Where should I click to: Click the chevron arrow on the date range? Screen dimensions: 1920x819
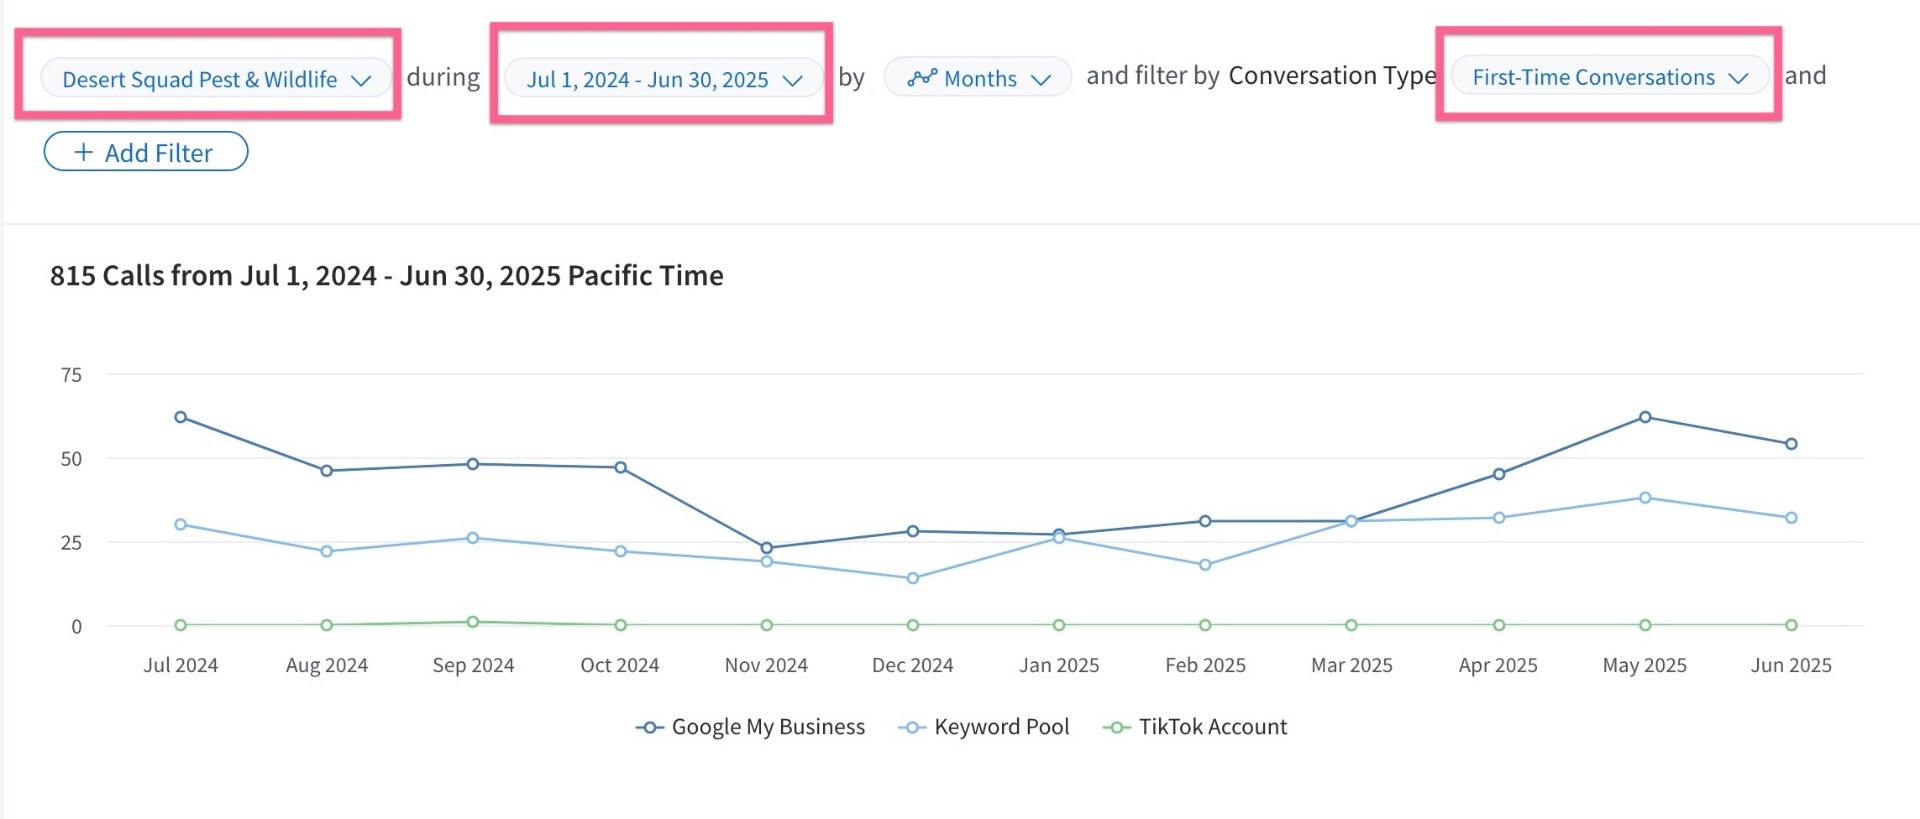(793, 80)
